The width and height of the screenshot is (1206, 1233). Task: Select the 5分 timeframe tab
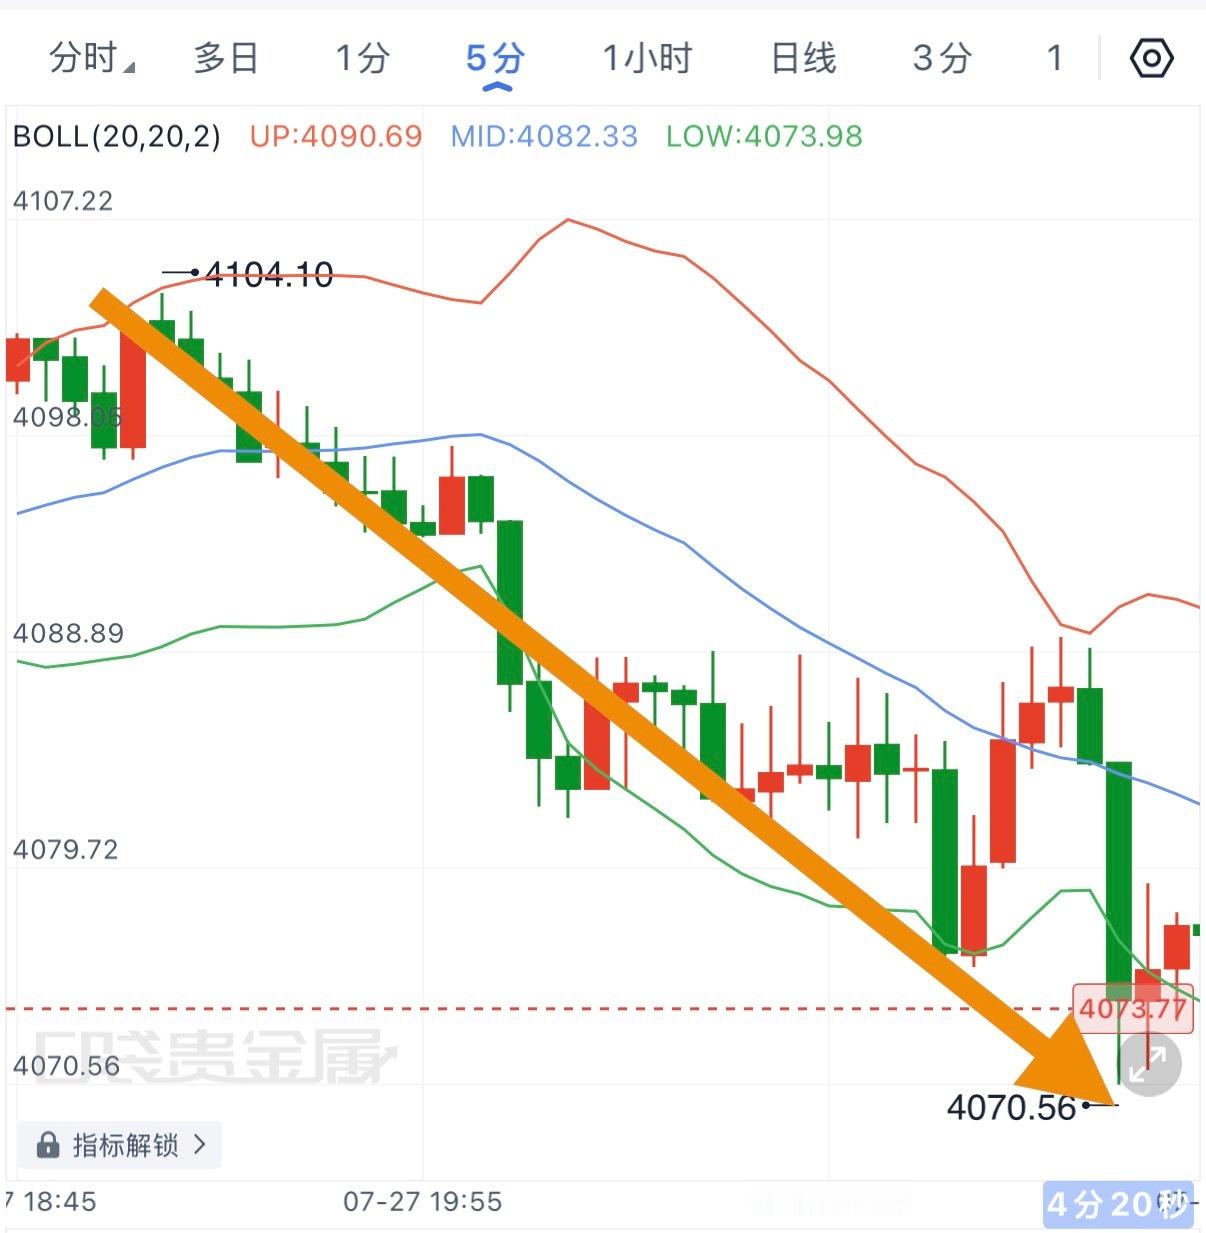pos(496,58)
